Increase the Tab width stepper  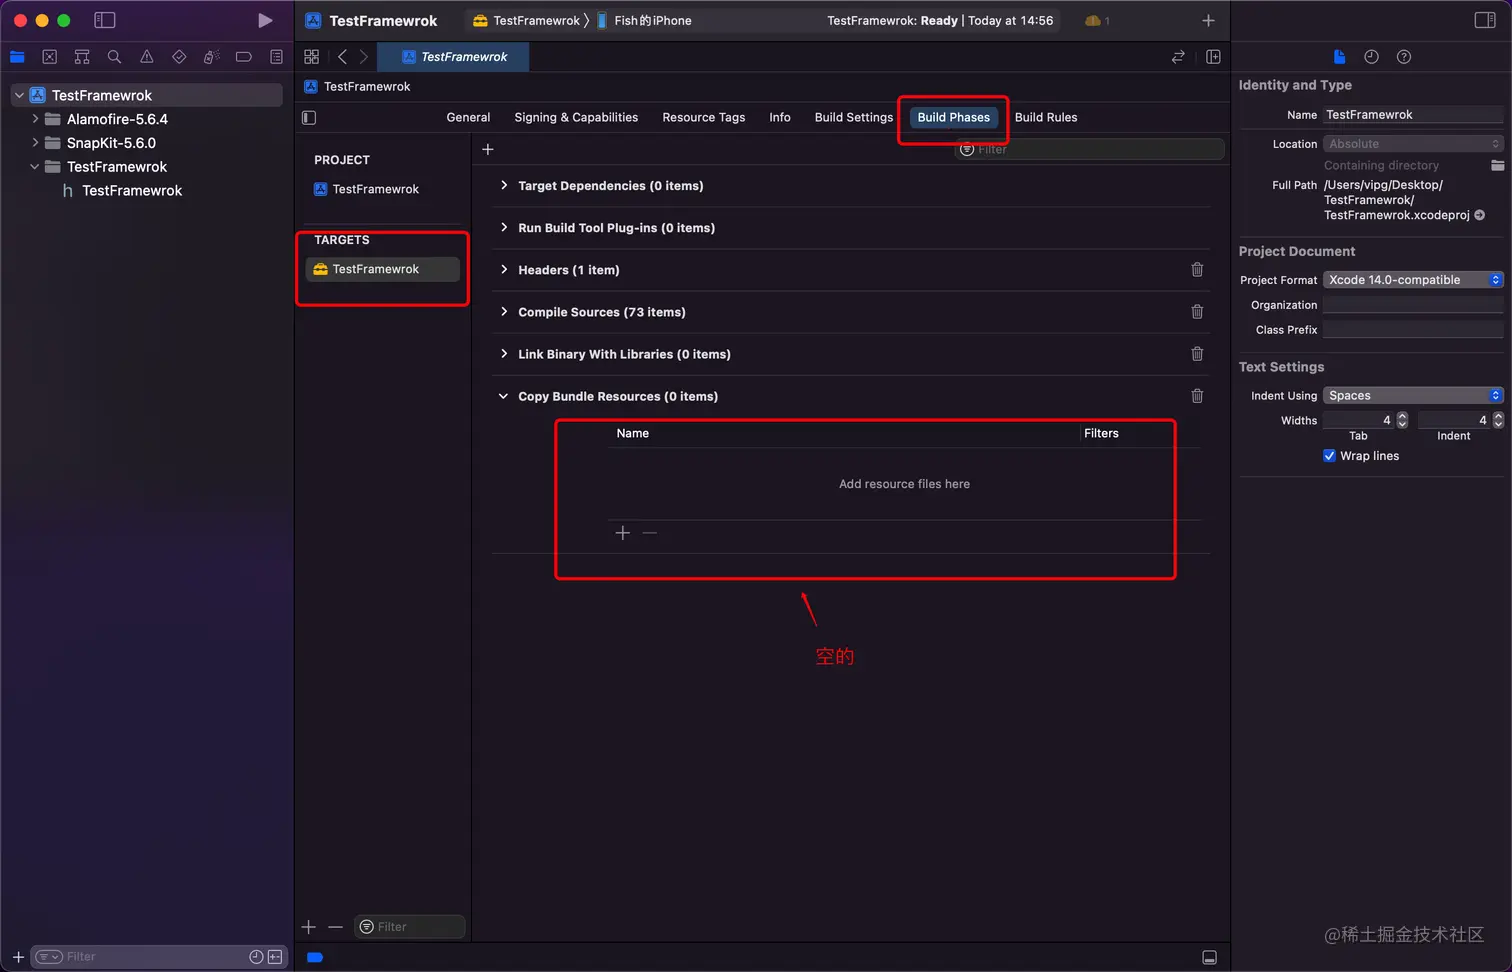tap(1402, 416)
